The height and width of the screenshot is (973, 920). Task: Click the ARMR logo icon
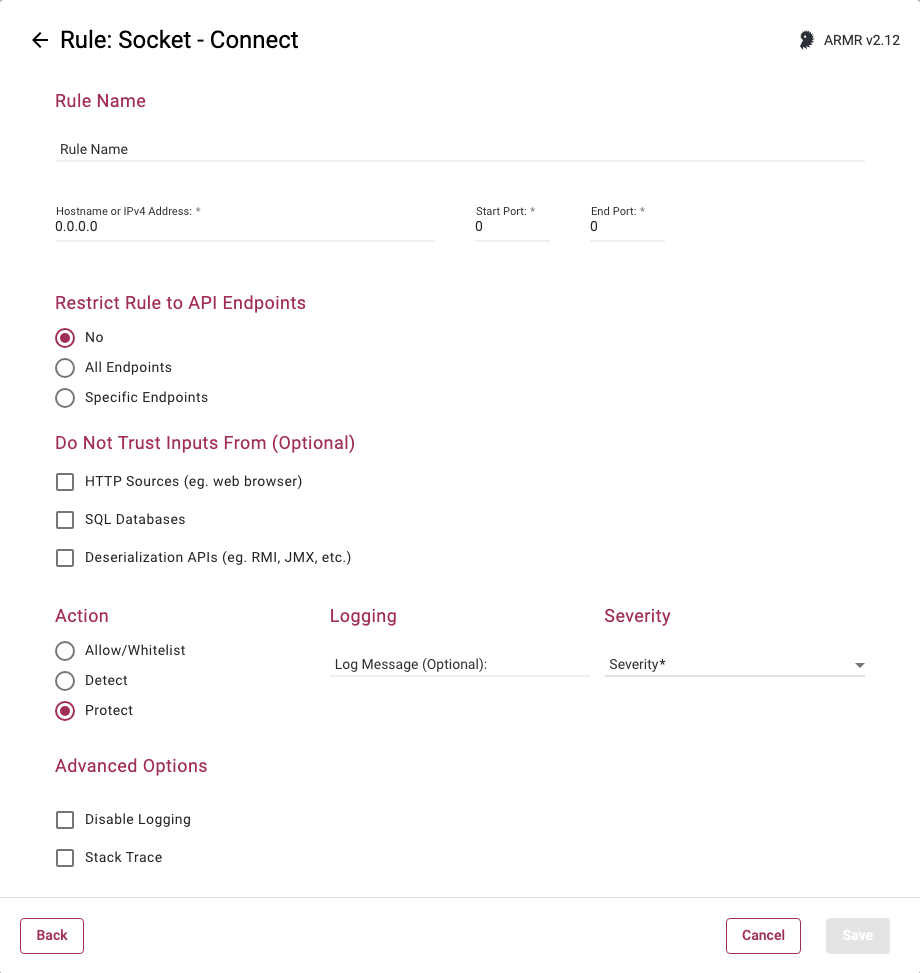[x=806, y=40]
